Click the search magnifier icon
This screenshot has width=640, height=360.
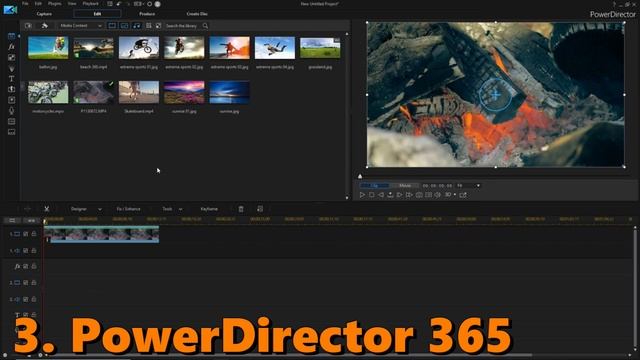(x=205, y=26)
